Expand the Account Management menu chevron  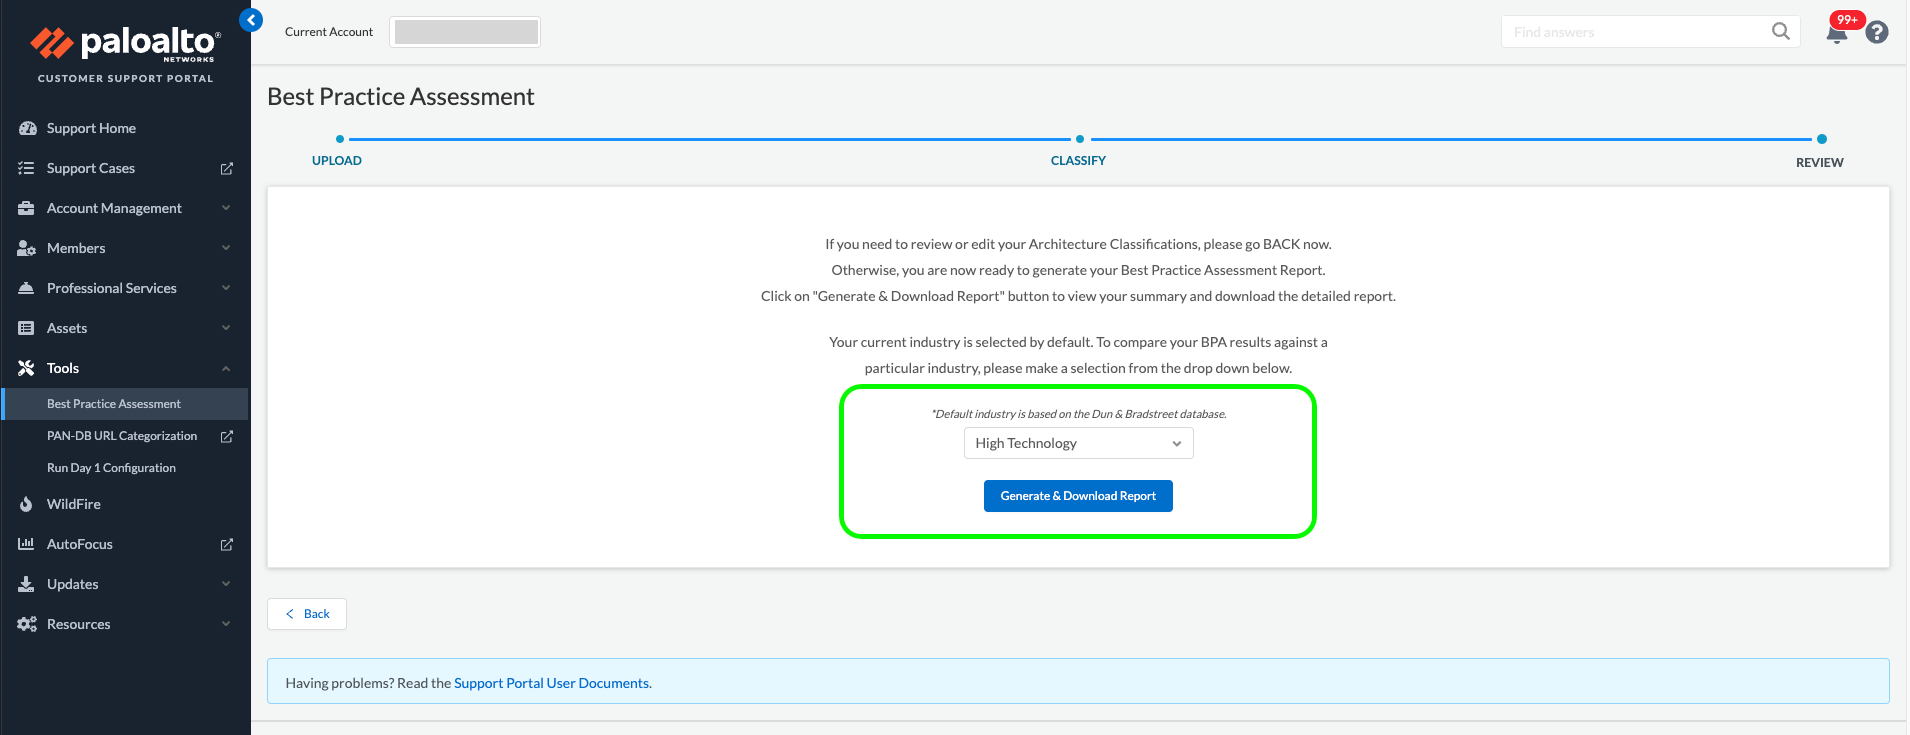[x=226, y=208]
